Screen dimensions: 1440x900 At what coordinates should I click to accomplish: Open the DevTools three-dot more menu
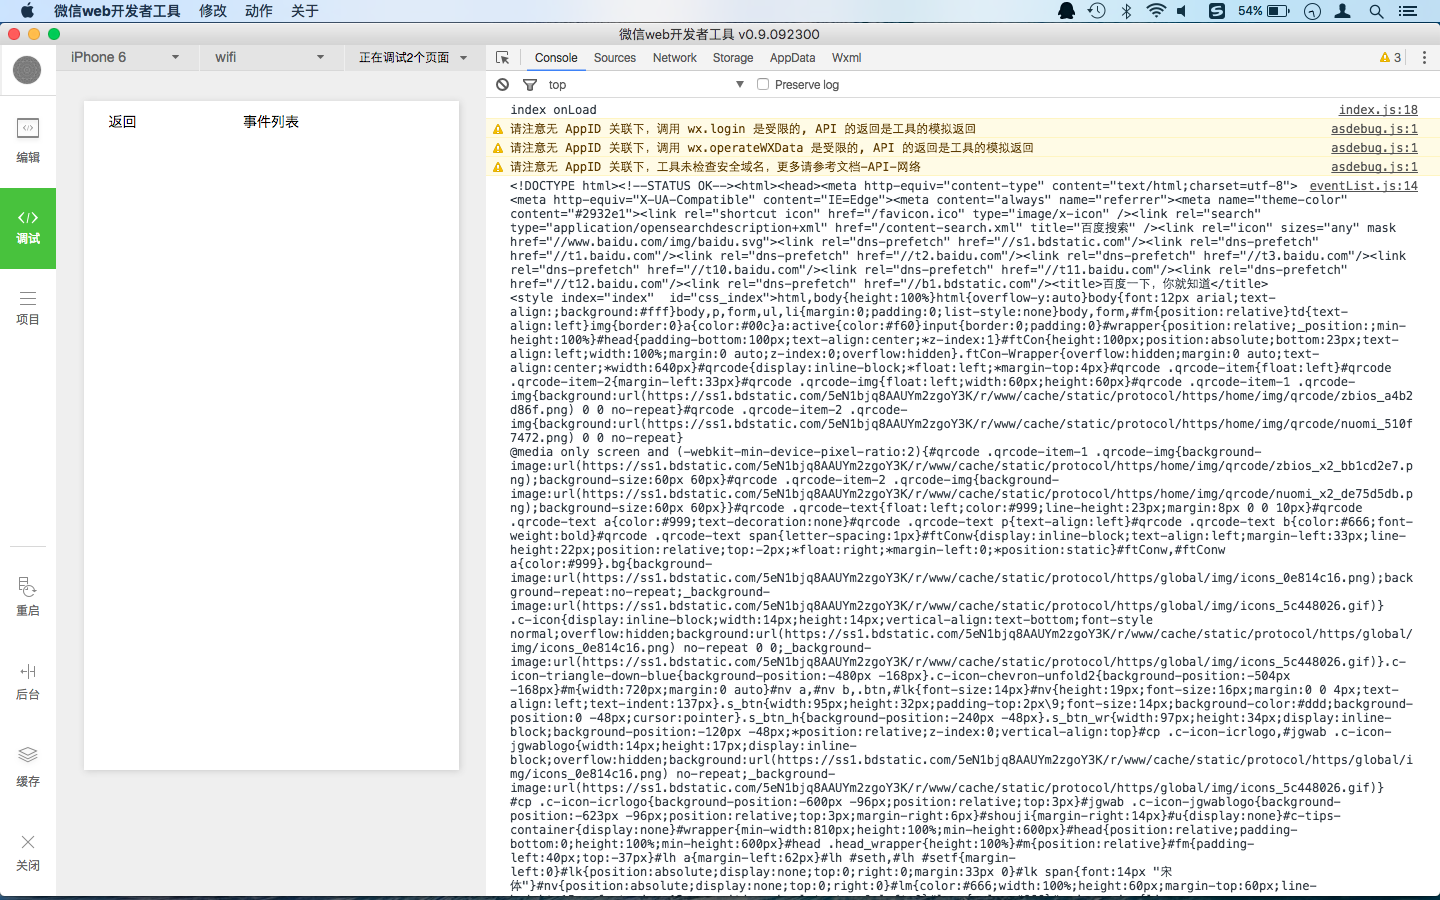pos(1424,58)
